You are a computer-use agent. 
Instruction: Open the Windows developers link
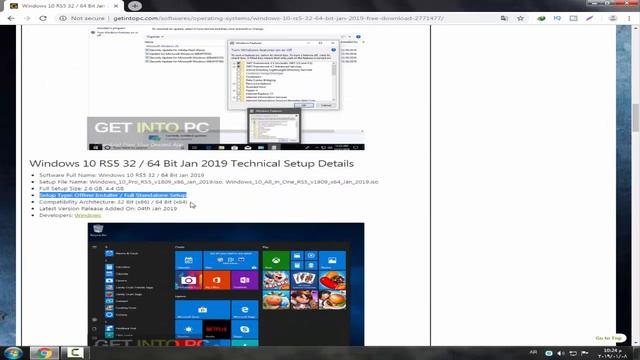click(x=87, y=215)
